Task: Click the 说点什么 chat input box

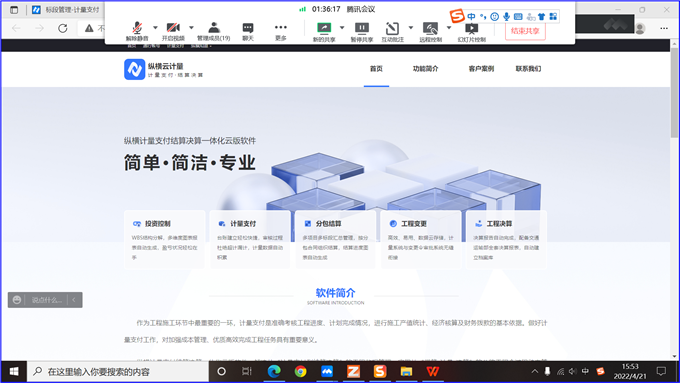Action: [47, 300]
